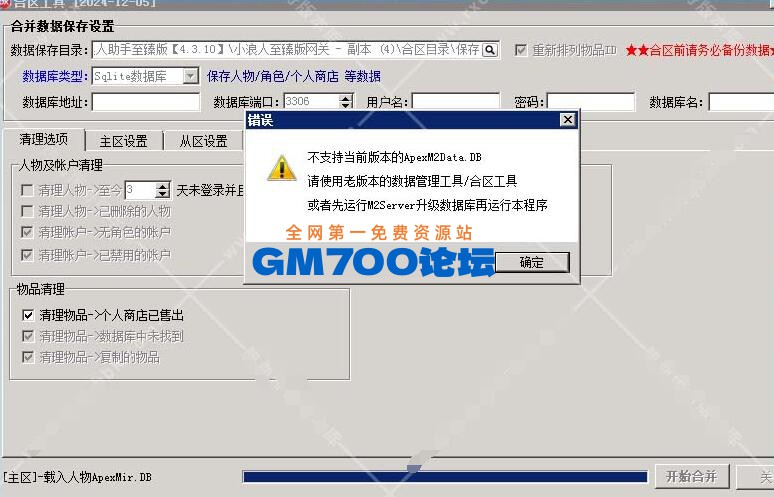Click the 开始合并 button
The width and height of the screenshot is (774, 497).
[691, 476]
